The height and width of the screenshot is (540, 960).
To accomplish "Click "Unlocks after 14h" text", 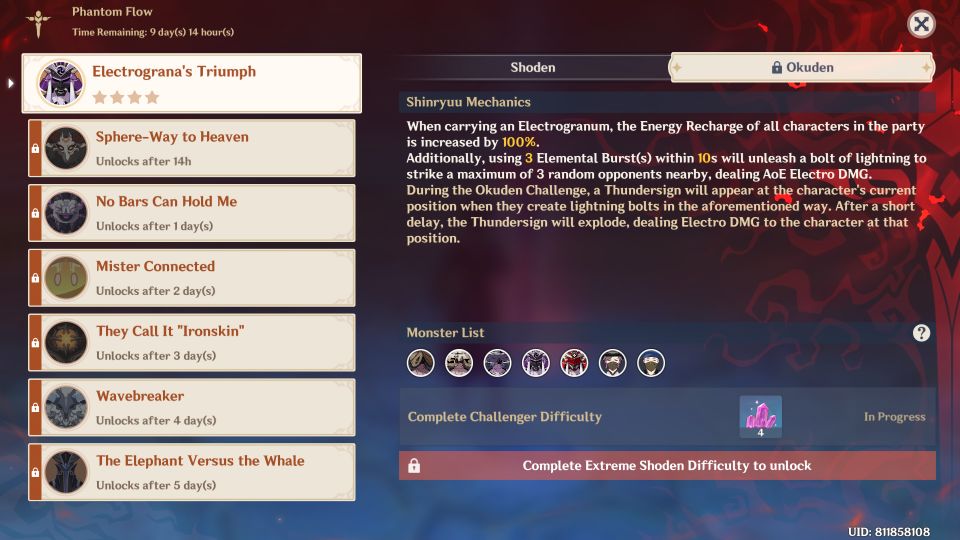I will coord(144,161).
